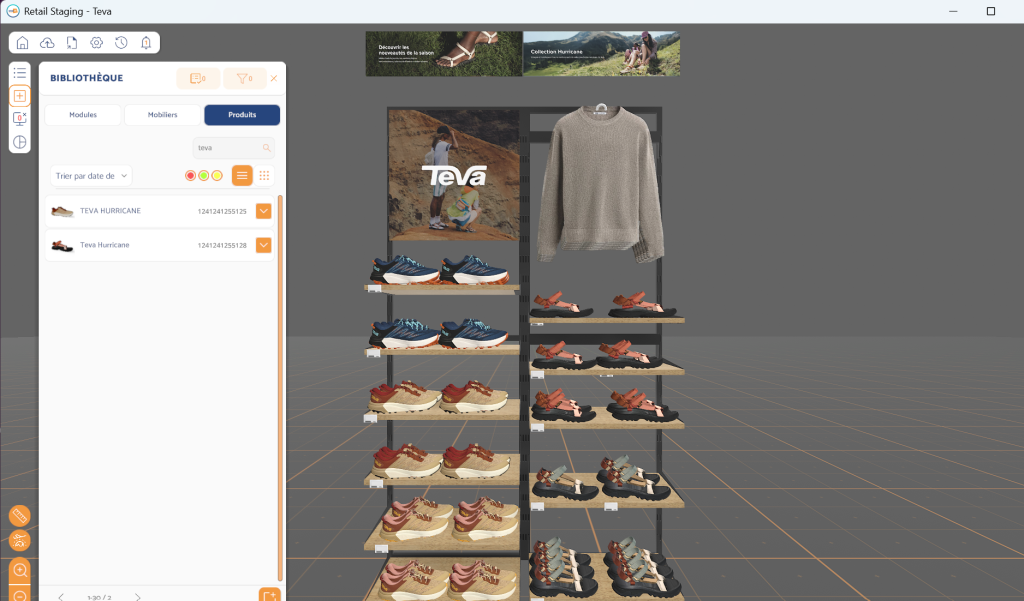Open the list view sidebar icon
Screen dimensions: 1024x601
tap(20, 73)
